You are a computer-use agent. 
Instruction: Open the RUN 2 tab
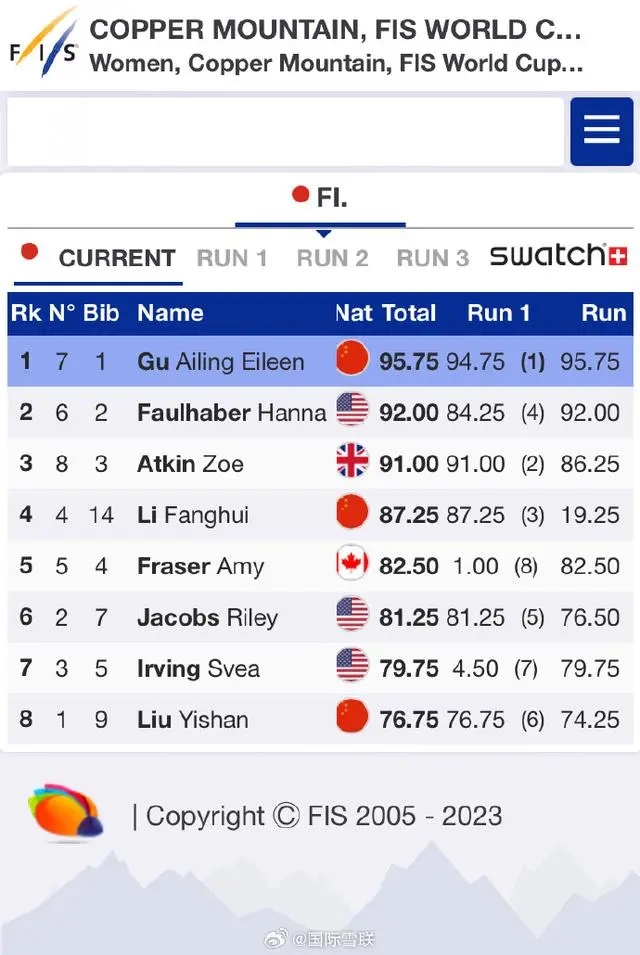pos(332,258)
